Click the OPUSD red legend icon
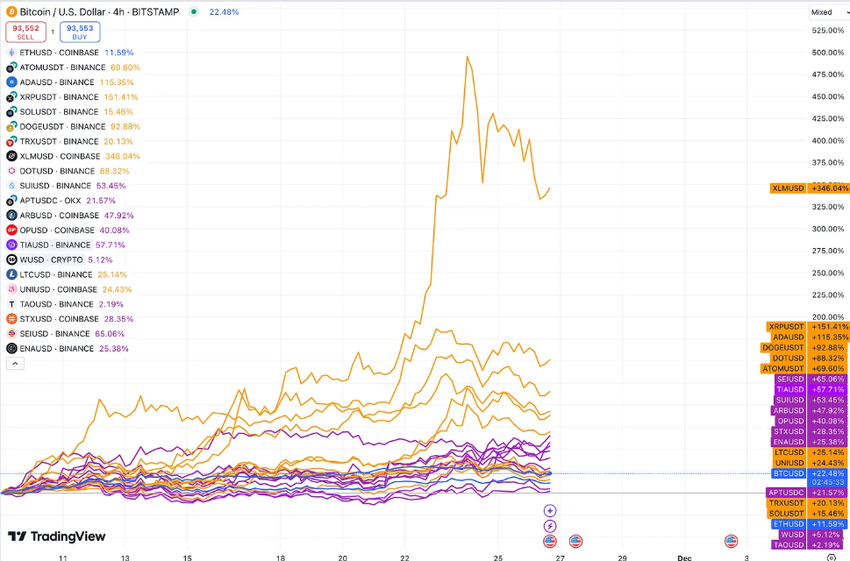The height and width of the screenshot is (561, 850). click(x=11, y=230)
